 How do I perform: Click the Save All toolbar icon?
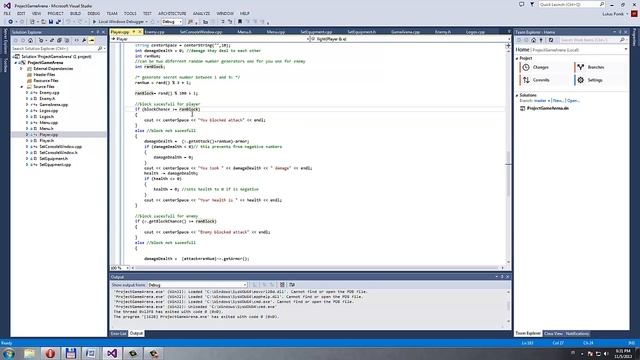coord(58,22)
